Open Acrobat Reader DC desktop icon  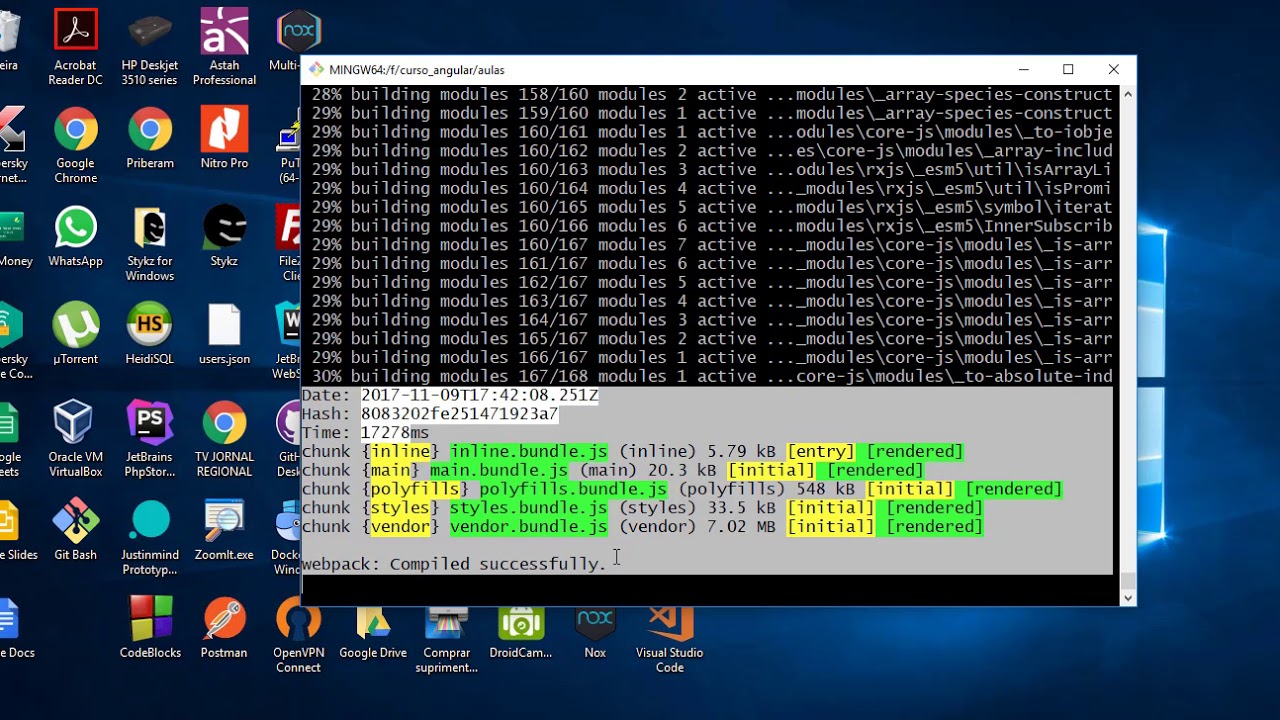(x=76, y=47)
